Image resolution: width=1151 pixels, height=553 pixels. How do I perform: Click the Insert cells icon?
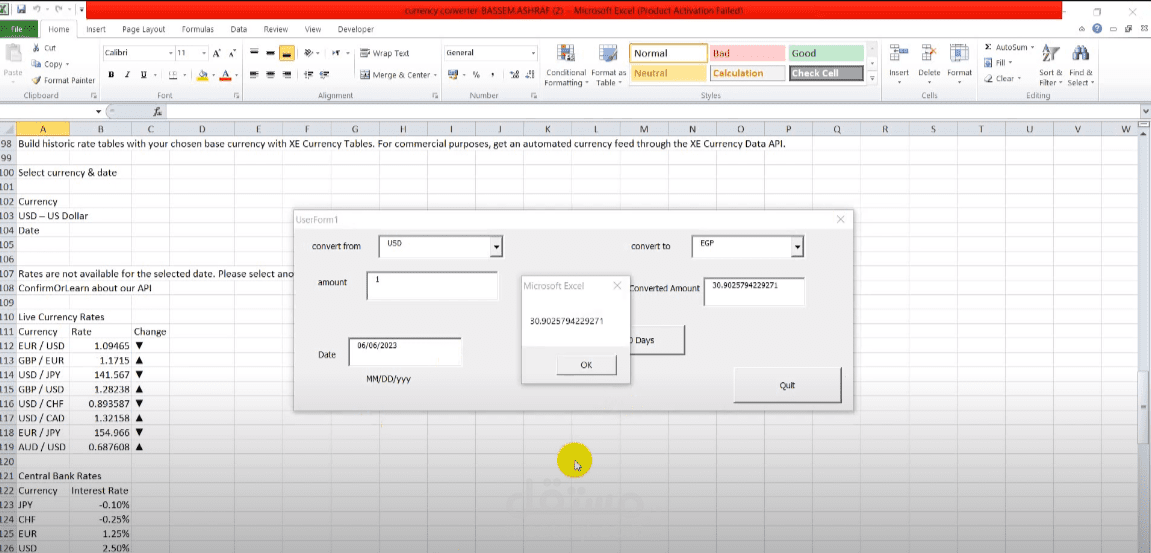pyautogui.click(x=898, y=54)
